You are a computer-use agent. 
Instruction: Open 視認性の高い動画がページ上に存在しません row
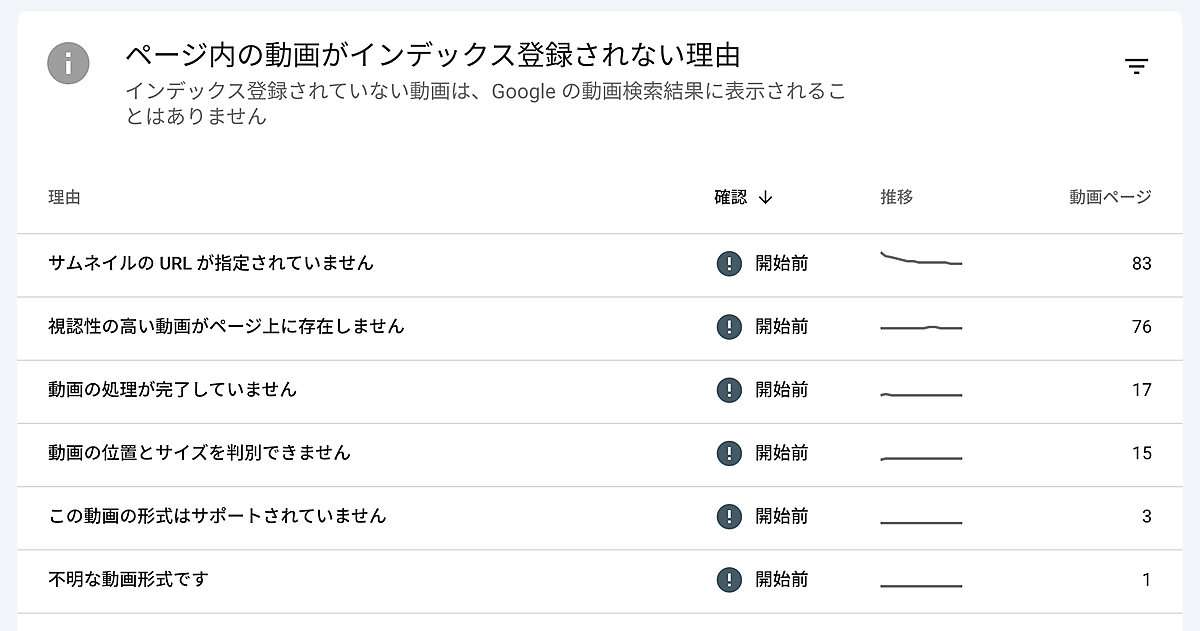coord(226,327)
